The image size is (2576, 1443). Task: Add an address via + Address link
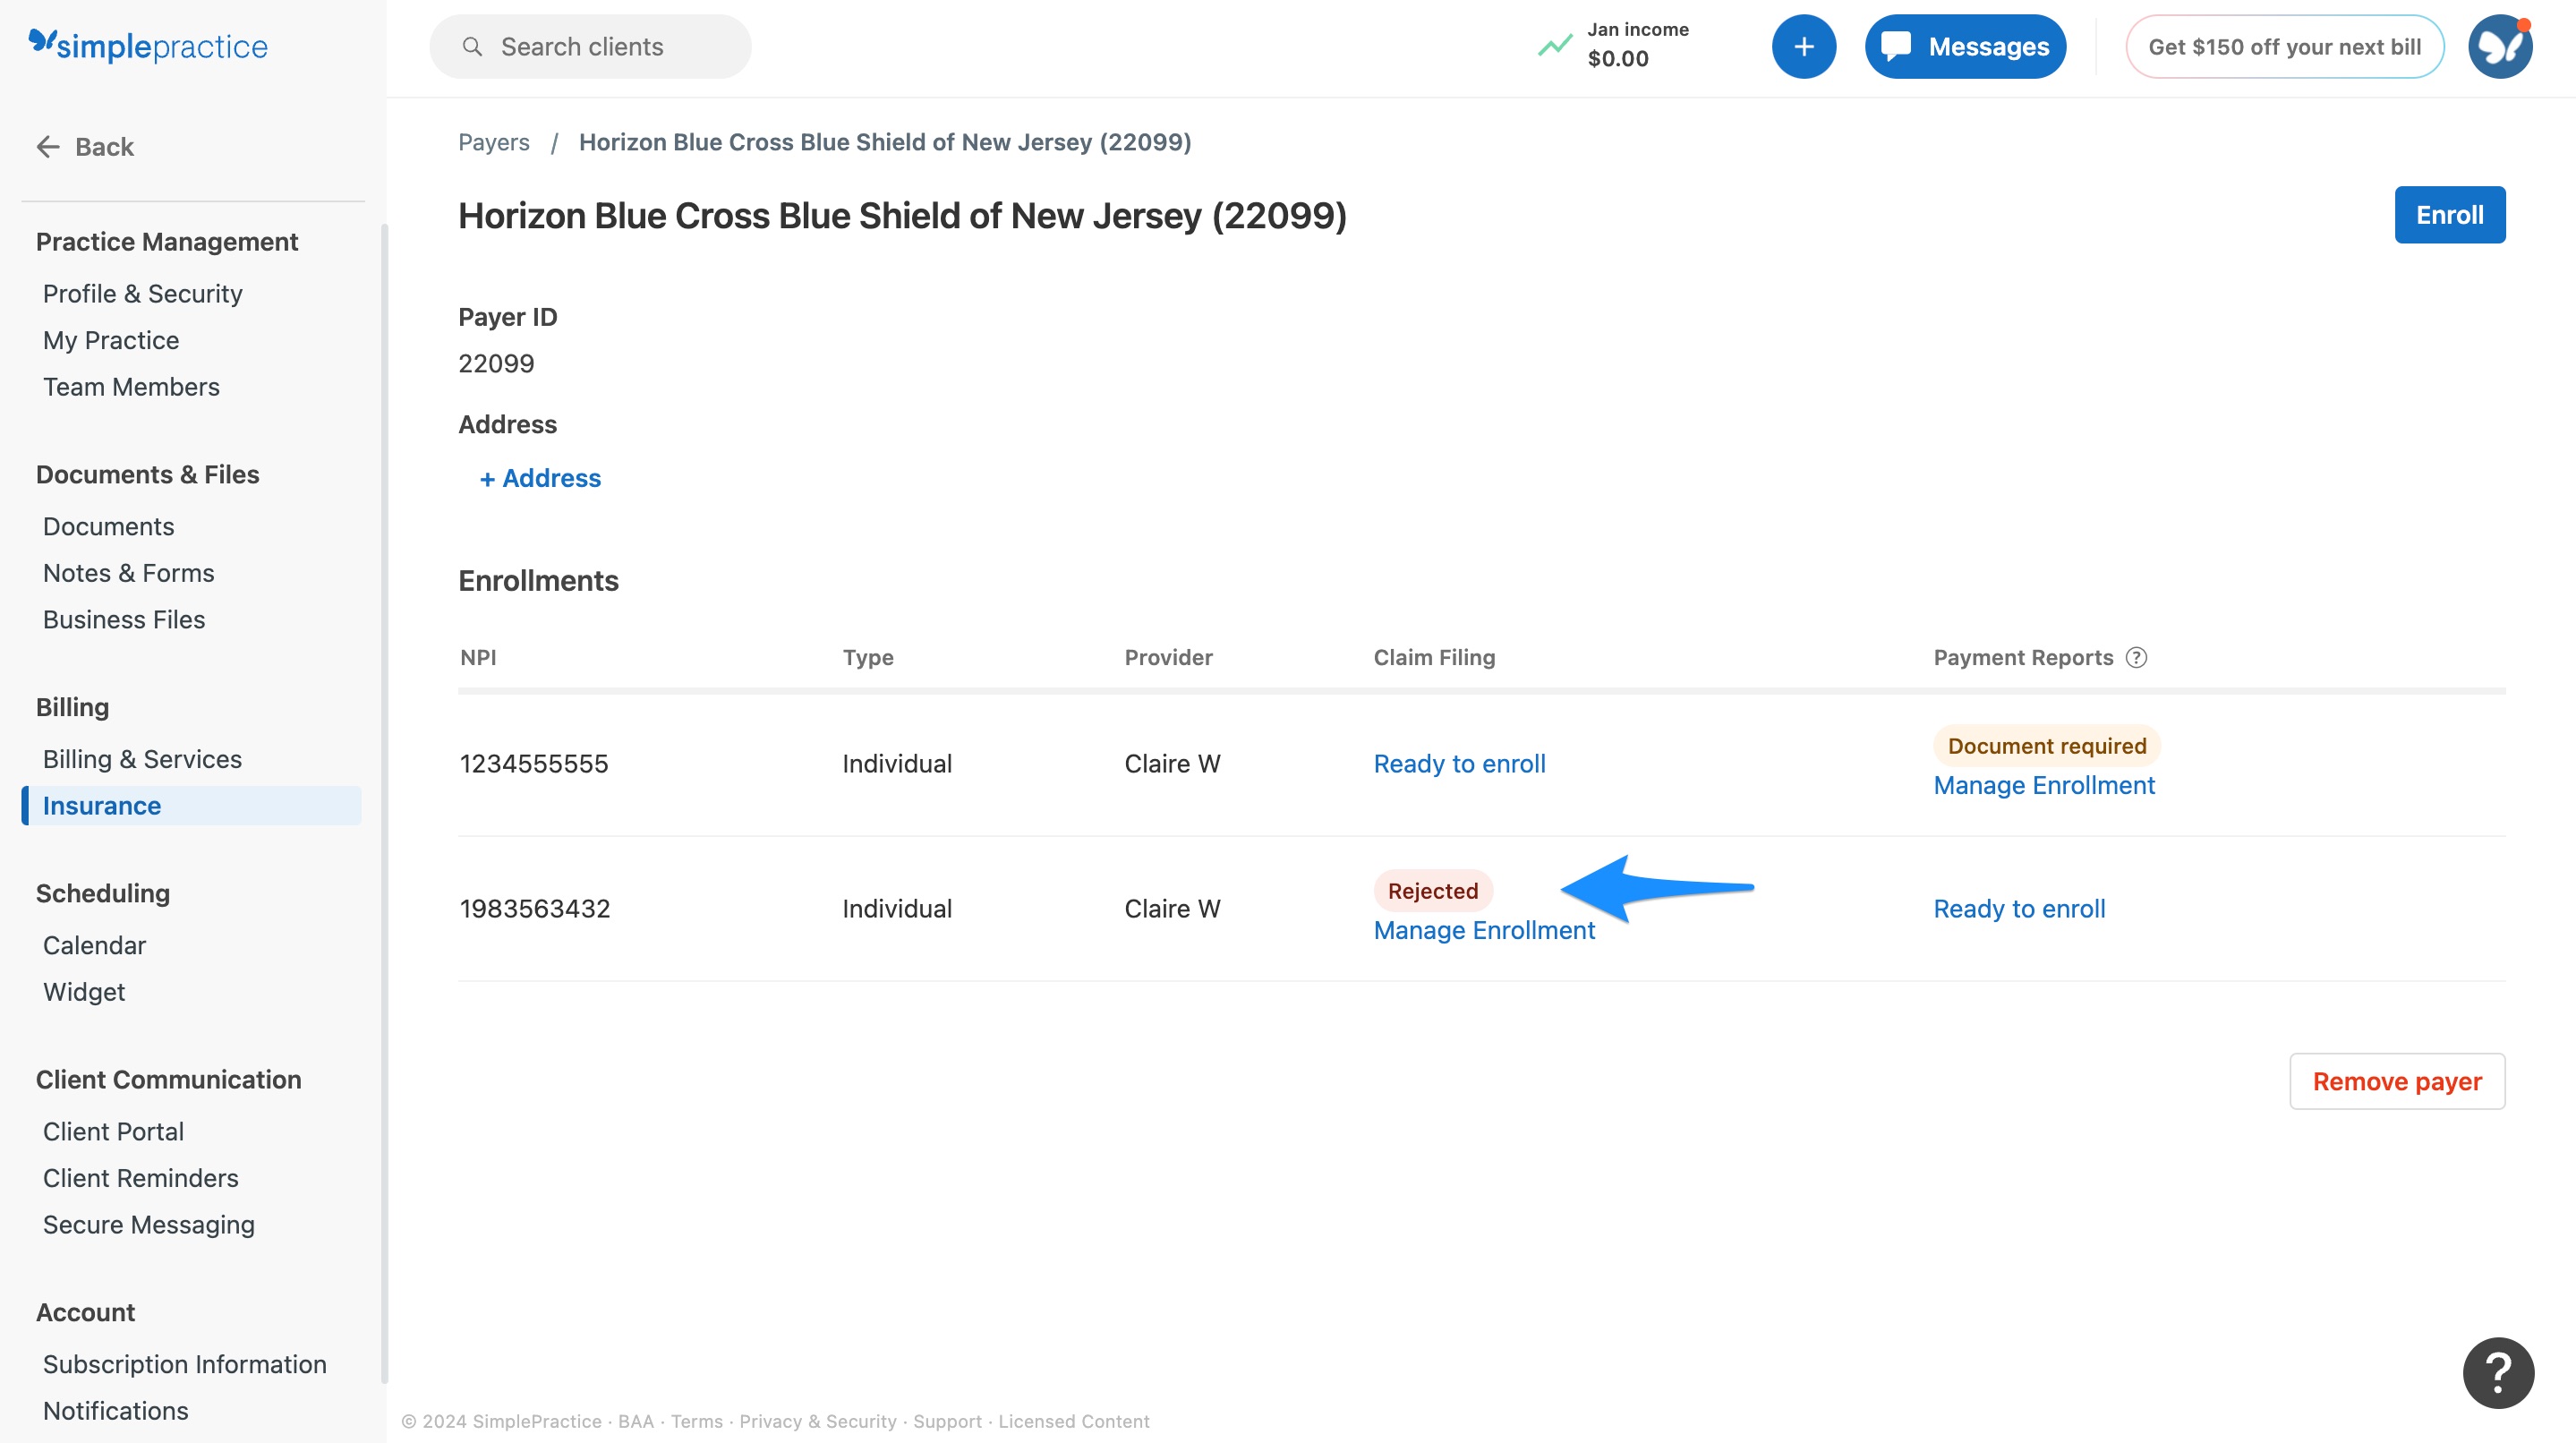point(540,478)
